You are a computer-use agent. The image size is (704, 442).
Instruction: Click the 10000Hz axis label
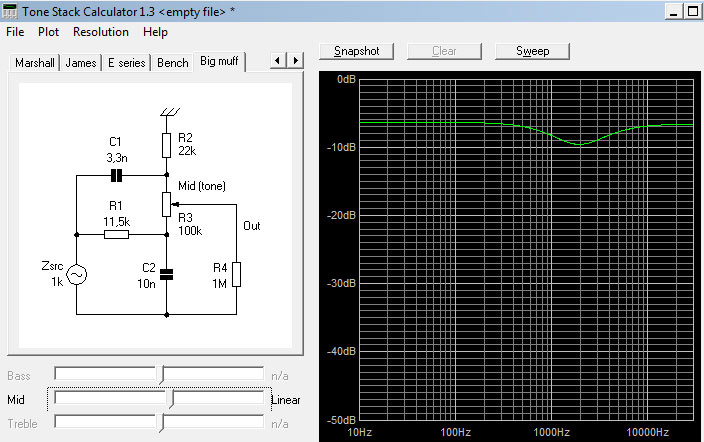[647, 433]
